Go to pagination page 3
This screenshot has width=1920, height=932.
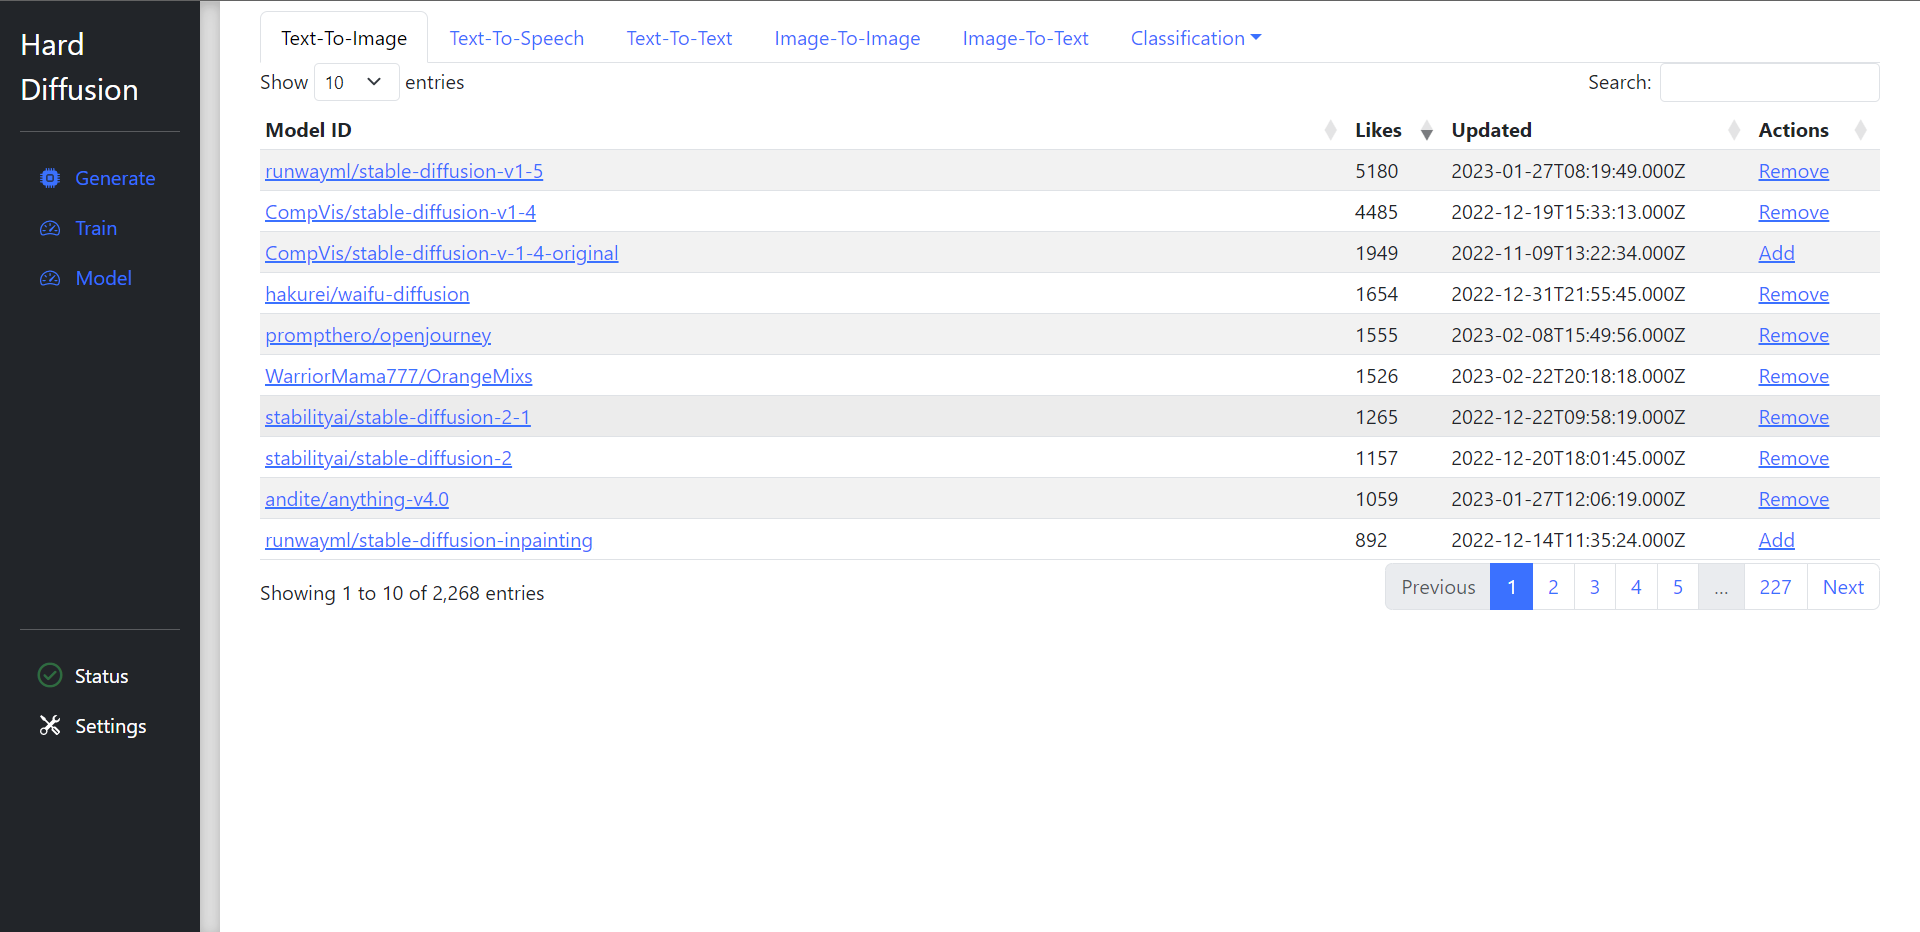point(1595,587)
